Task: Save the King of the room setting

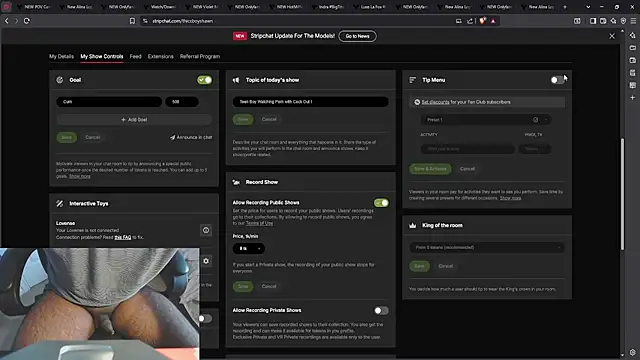Action: coord(419,266)
